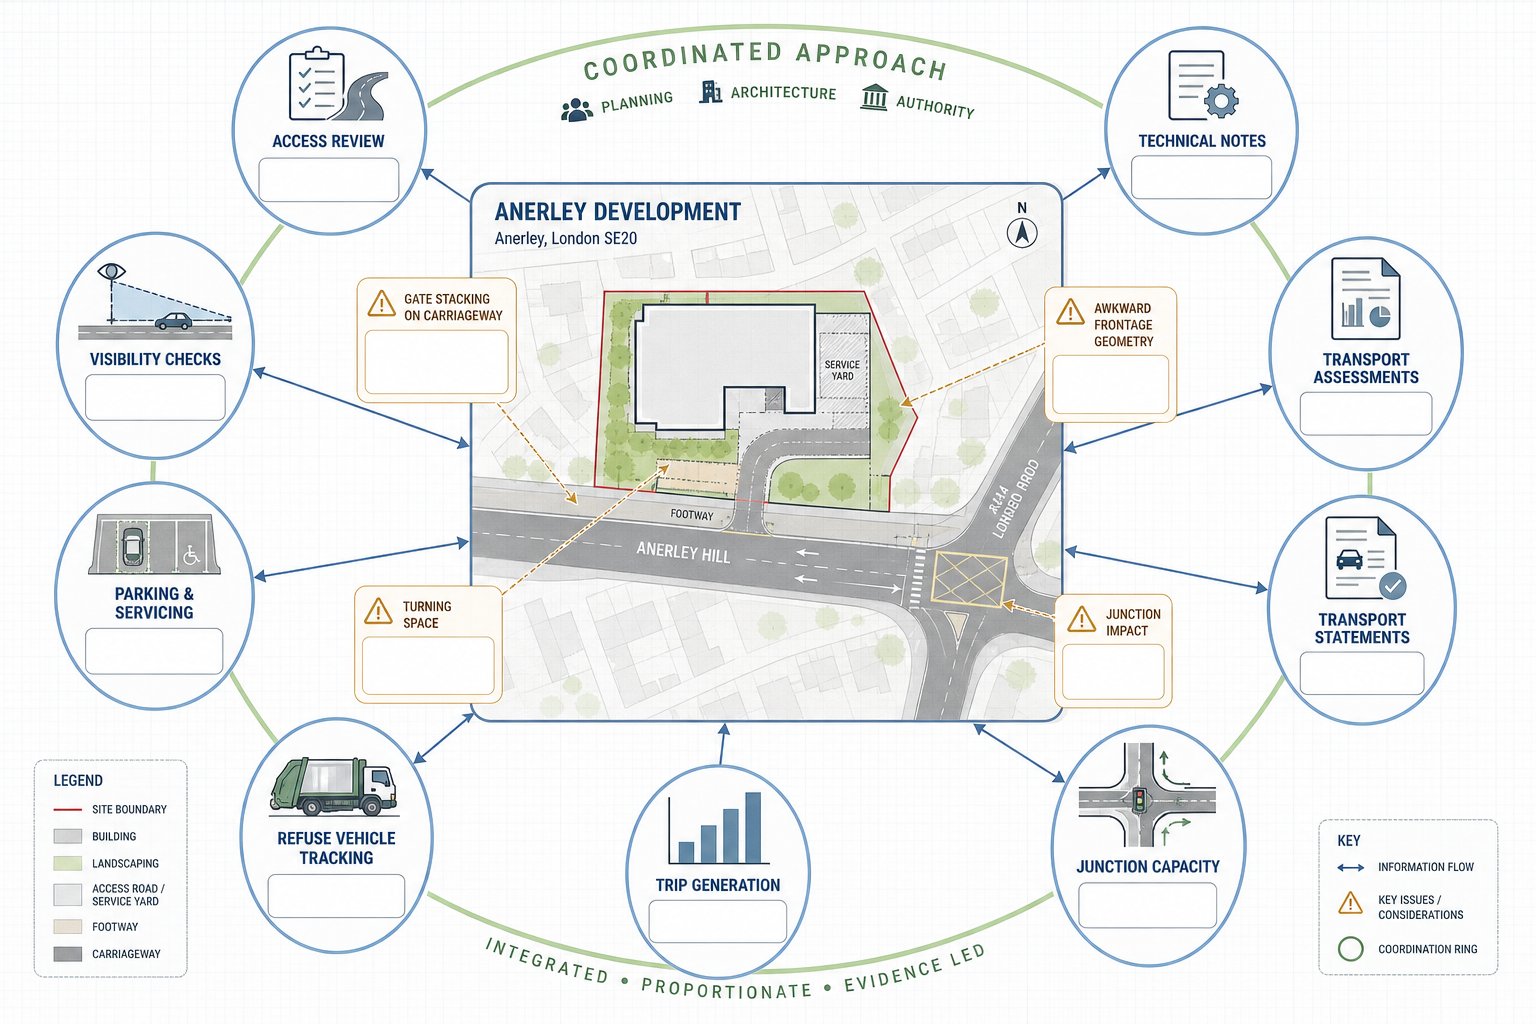Click the Access Review label

pos(328,141)
